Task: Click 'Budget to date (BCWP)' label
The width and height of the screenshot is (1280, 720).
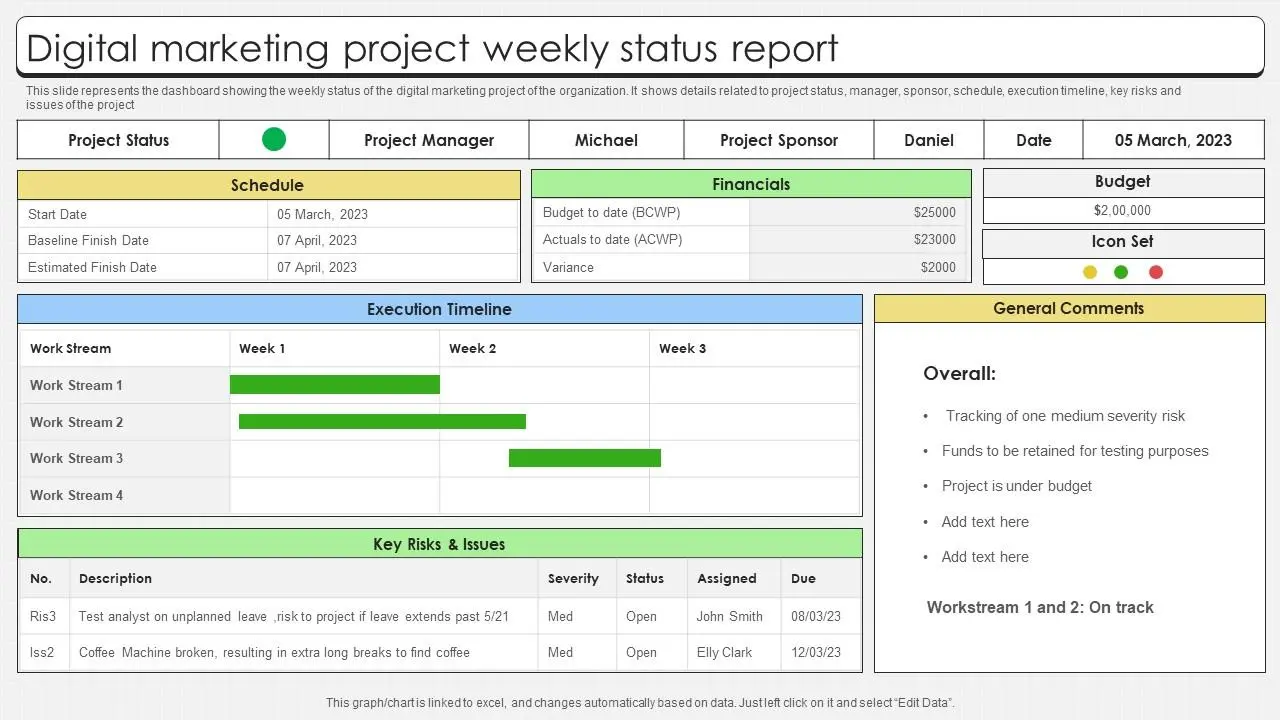Action: [612, 212]
